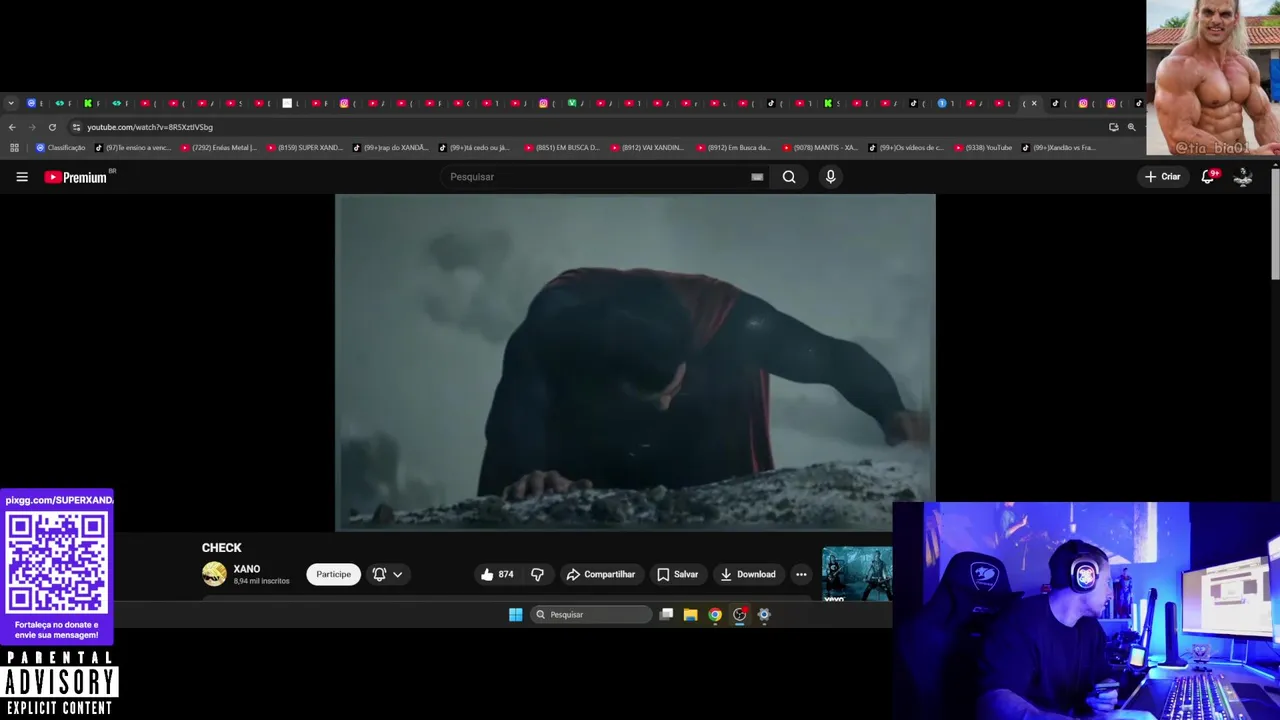Viewport: 1280px width, 720px height.
Task: Open File Explorer from taskbar
Action: pos(690,614)
